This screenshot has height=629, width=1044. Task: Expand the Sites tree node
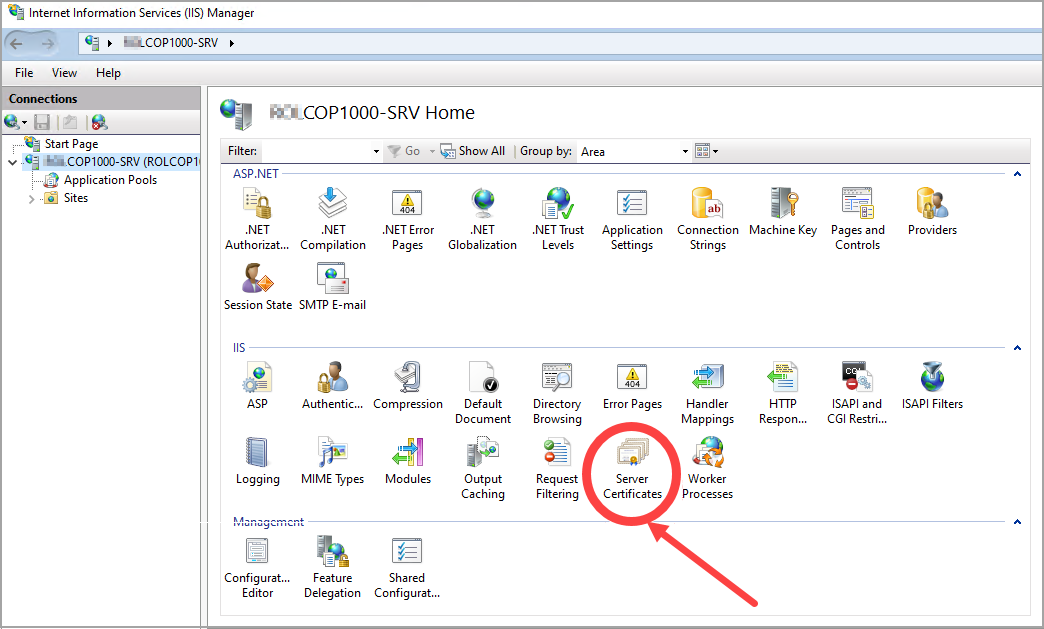31,199
